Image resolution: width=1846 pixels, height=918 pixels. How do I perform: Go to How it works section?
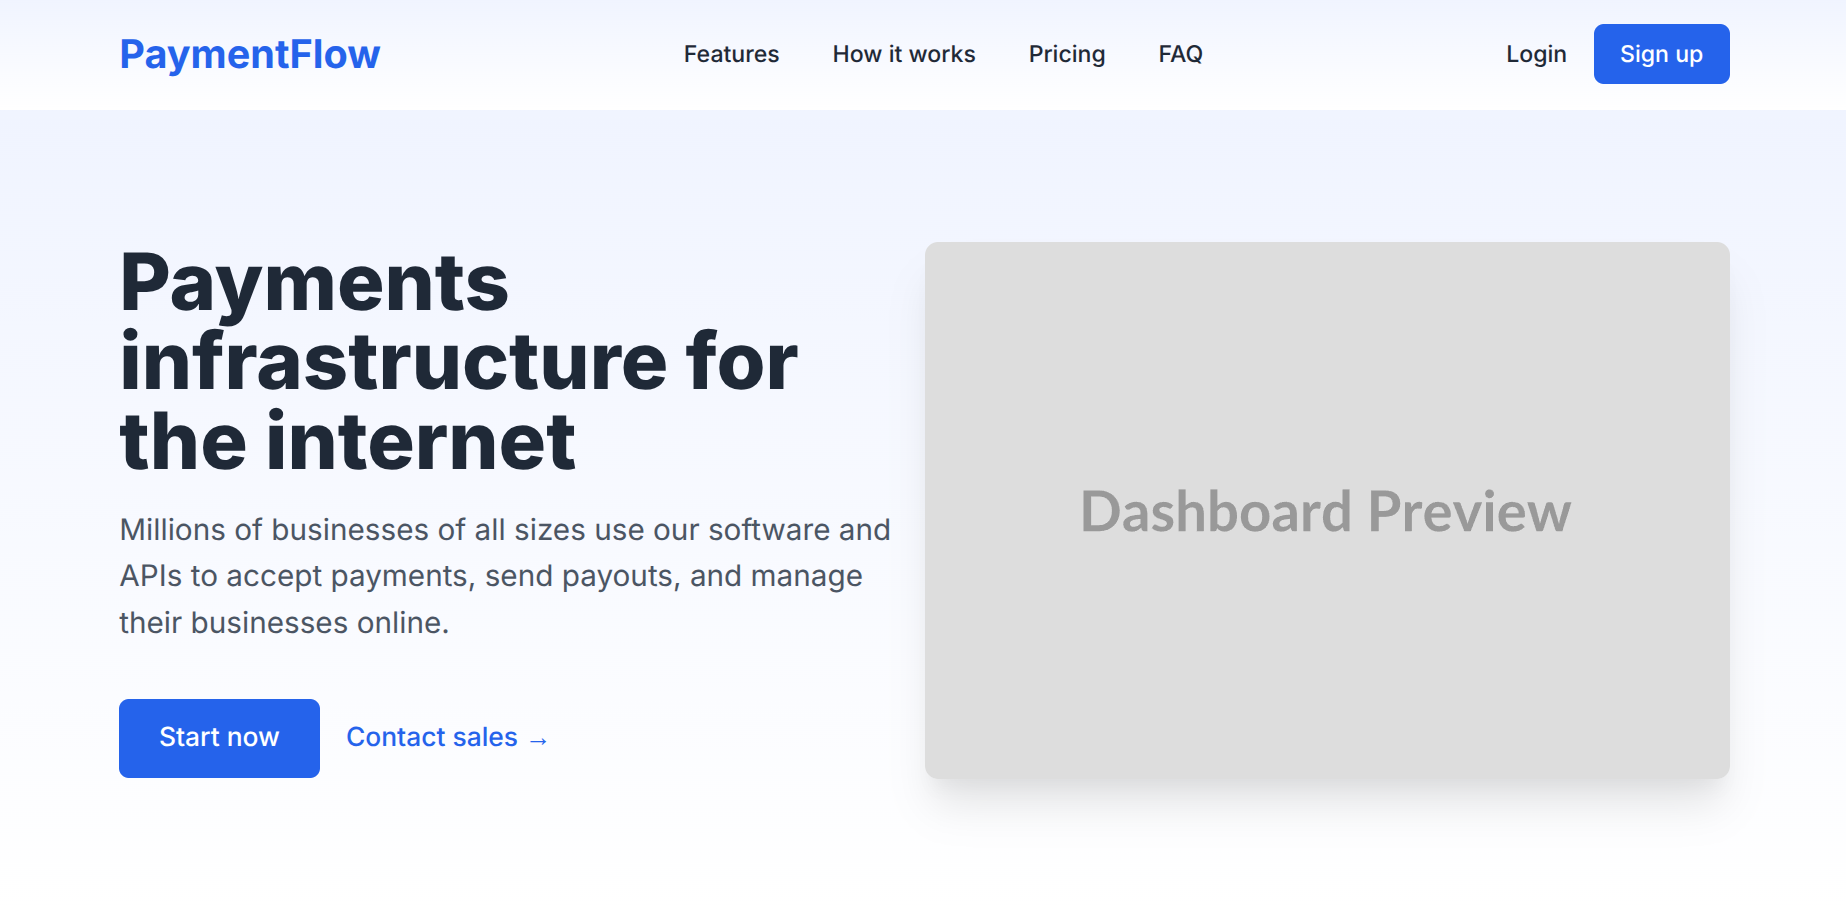tap(904, 54)
